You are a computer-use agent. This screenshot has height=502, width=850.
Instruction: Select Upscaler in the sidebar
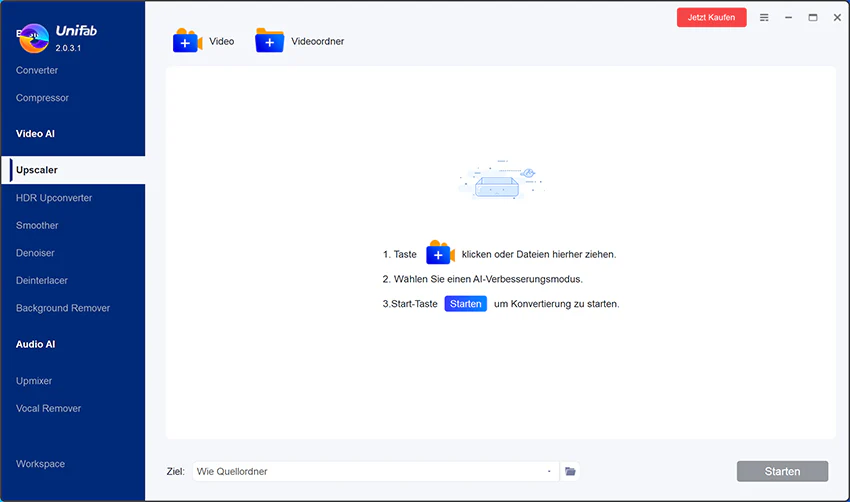coord(73,170)
